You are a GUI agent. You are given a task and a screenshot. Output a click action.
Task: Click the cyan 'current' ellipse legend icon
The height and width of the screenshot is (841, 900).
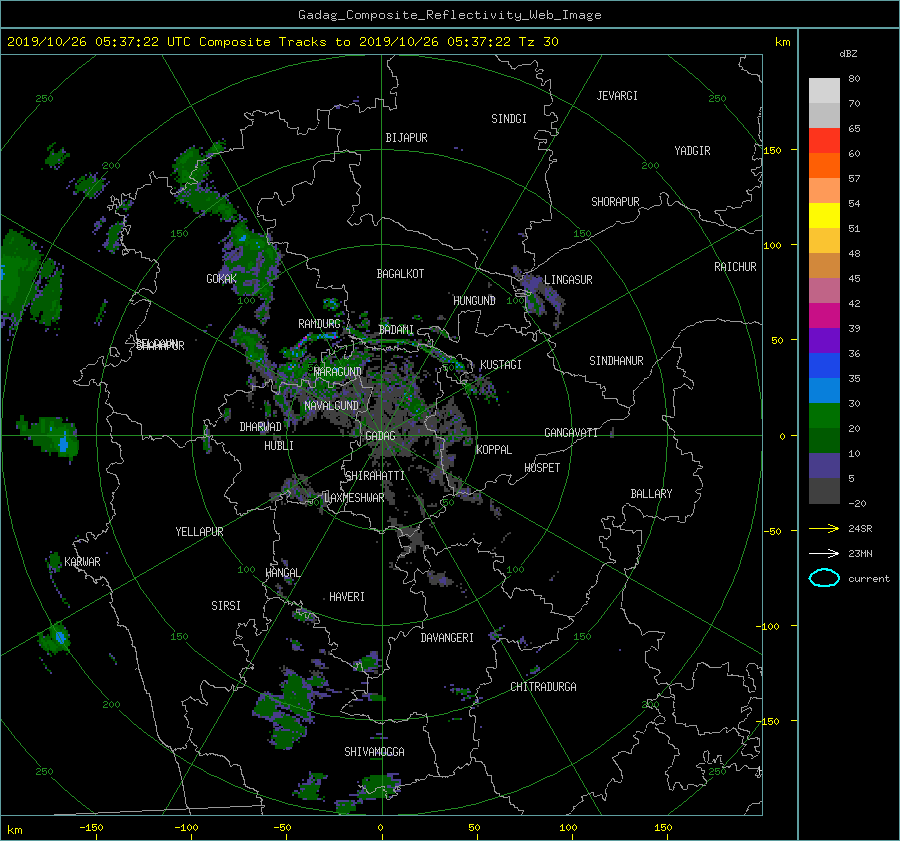point(824,578)
